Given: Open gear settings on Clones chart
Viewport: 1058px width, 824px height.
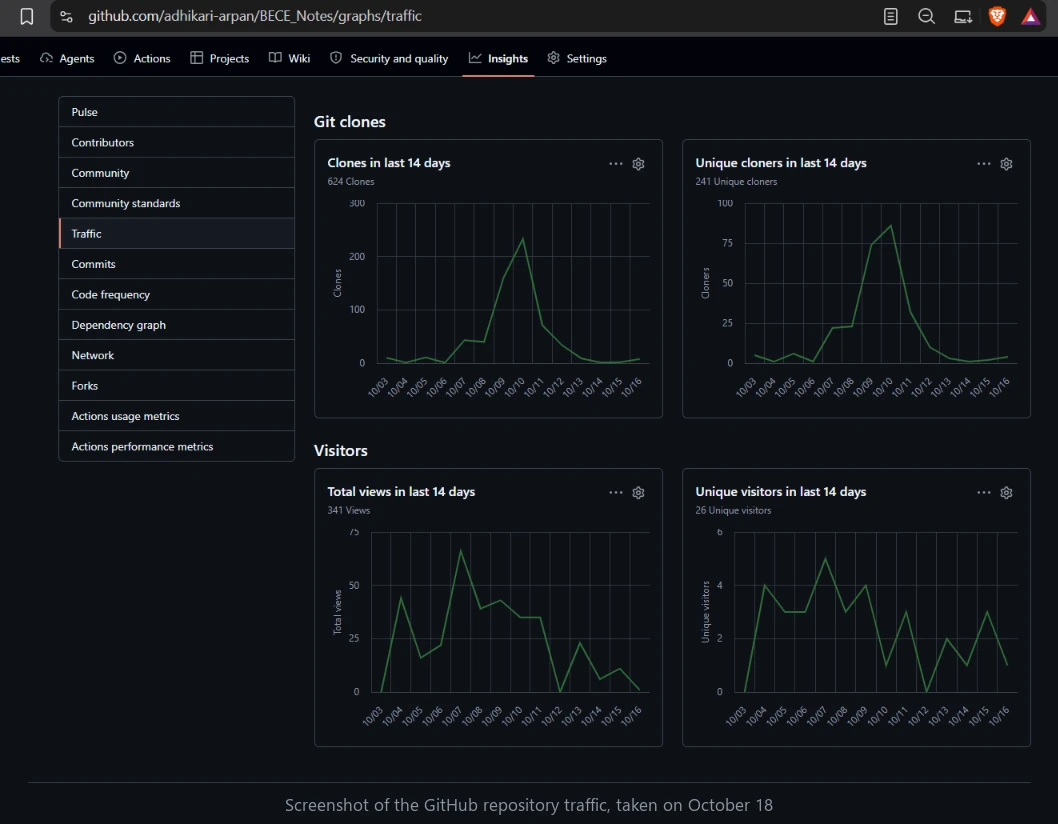Looking at the screenshot, I should point(638,164).
